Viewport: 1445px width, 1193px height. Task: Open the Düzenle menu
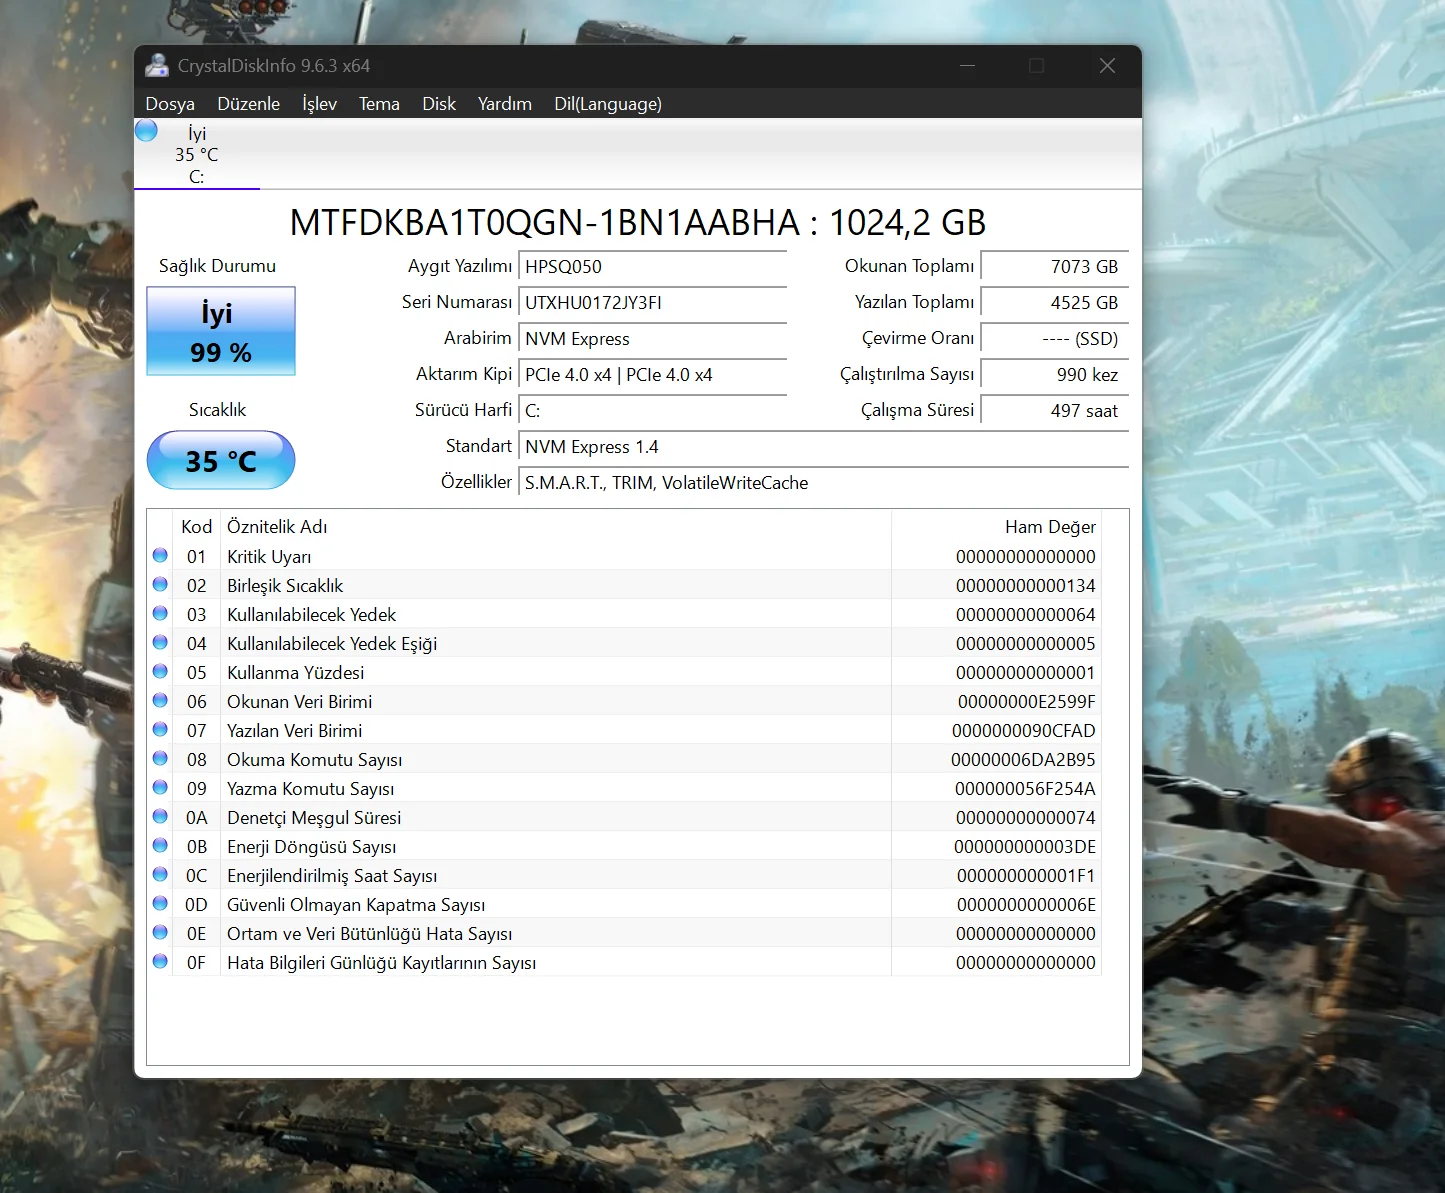248,104
